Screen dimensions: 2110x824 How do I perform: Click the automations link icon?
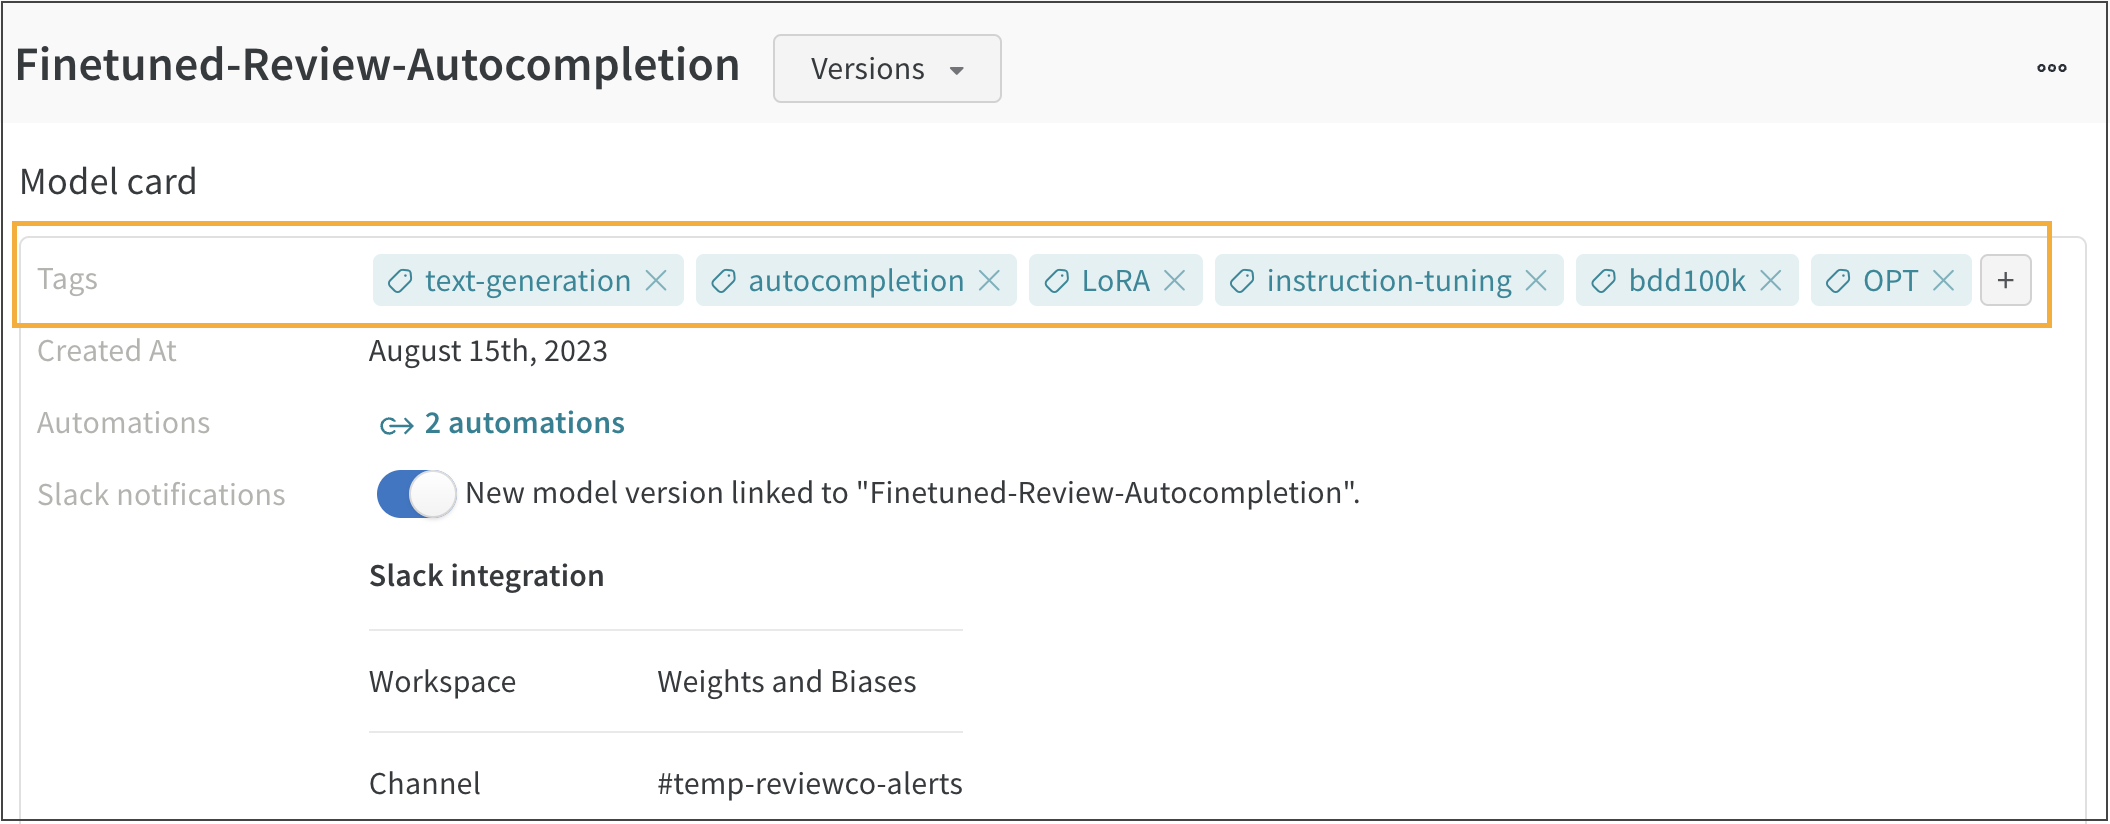396,425
